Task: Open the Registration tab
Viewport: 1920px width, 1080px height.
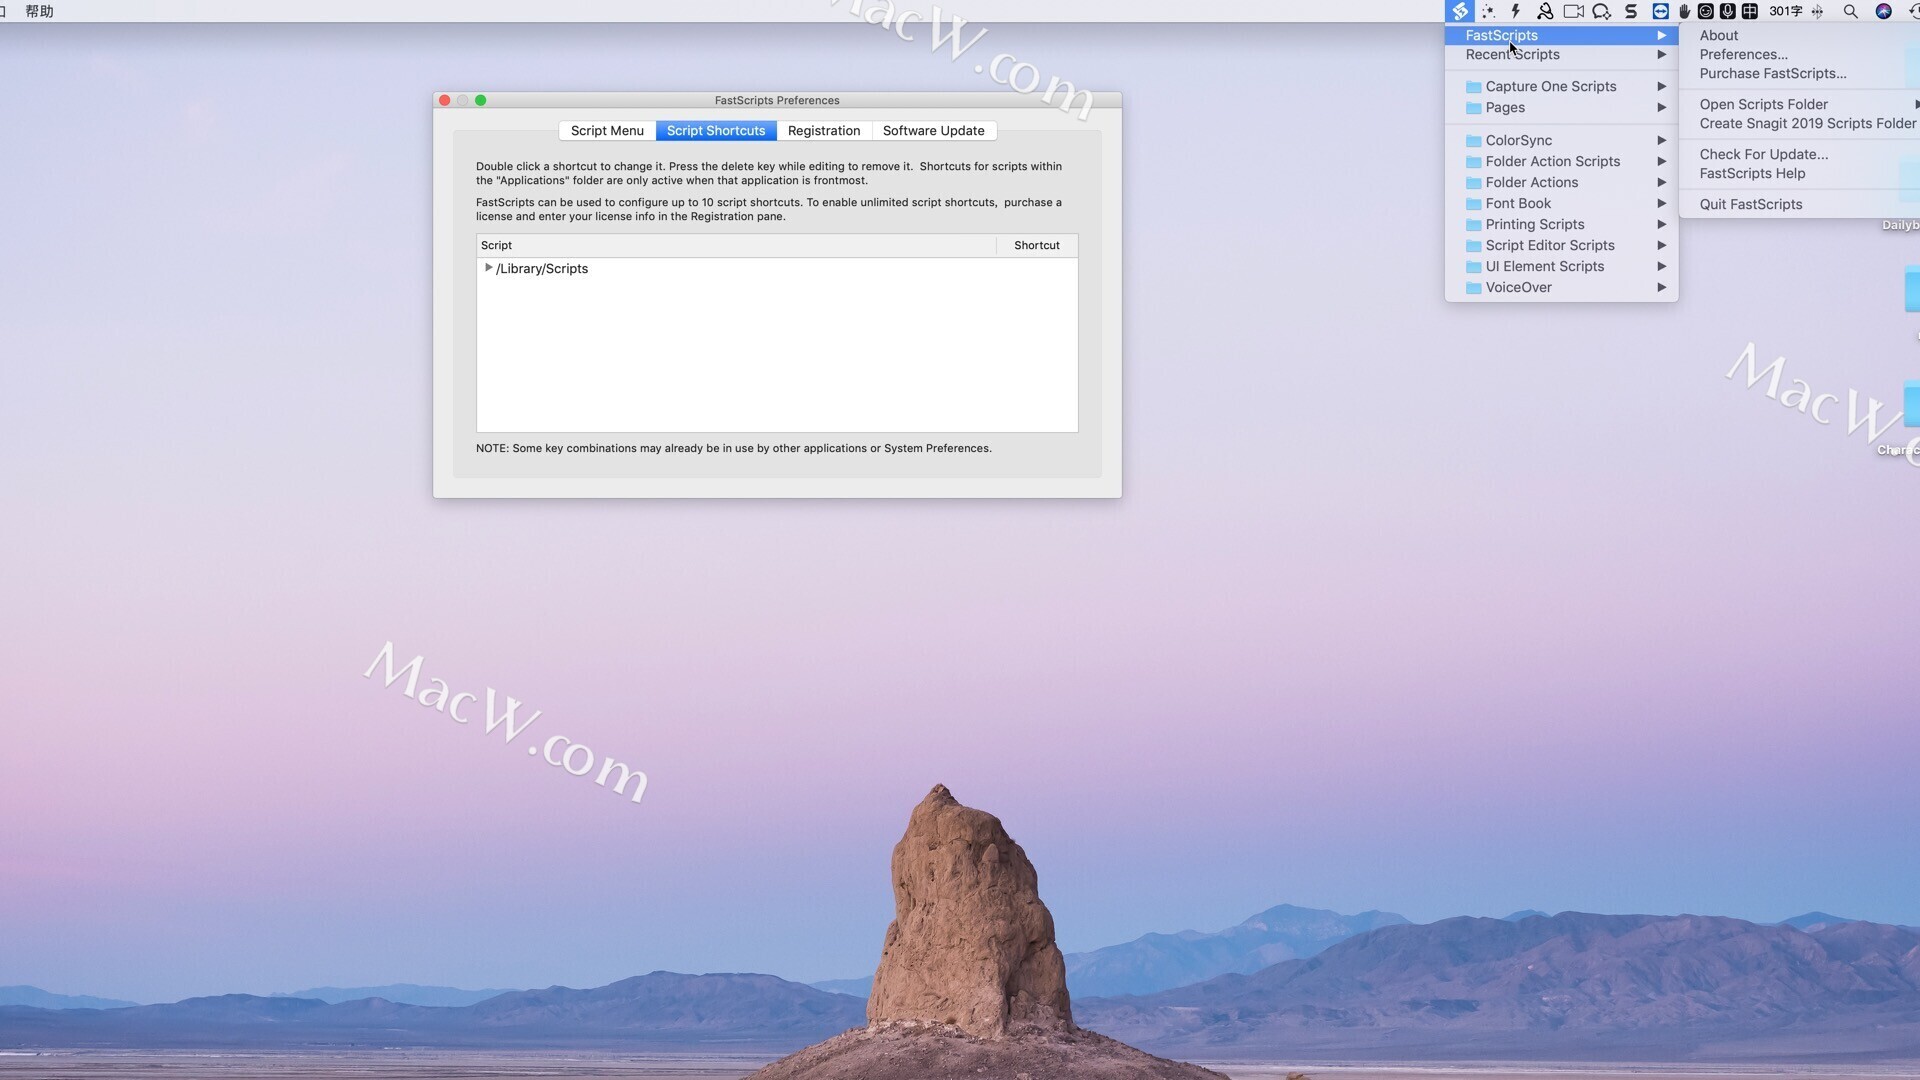Action: click(x=824, y=130)
